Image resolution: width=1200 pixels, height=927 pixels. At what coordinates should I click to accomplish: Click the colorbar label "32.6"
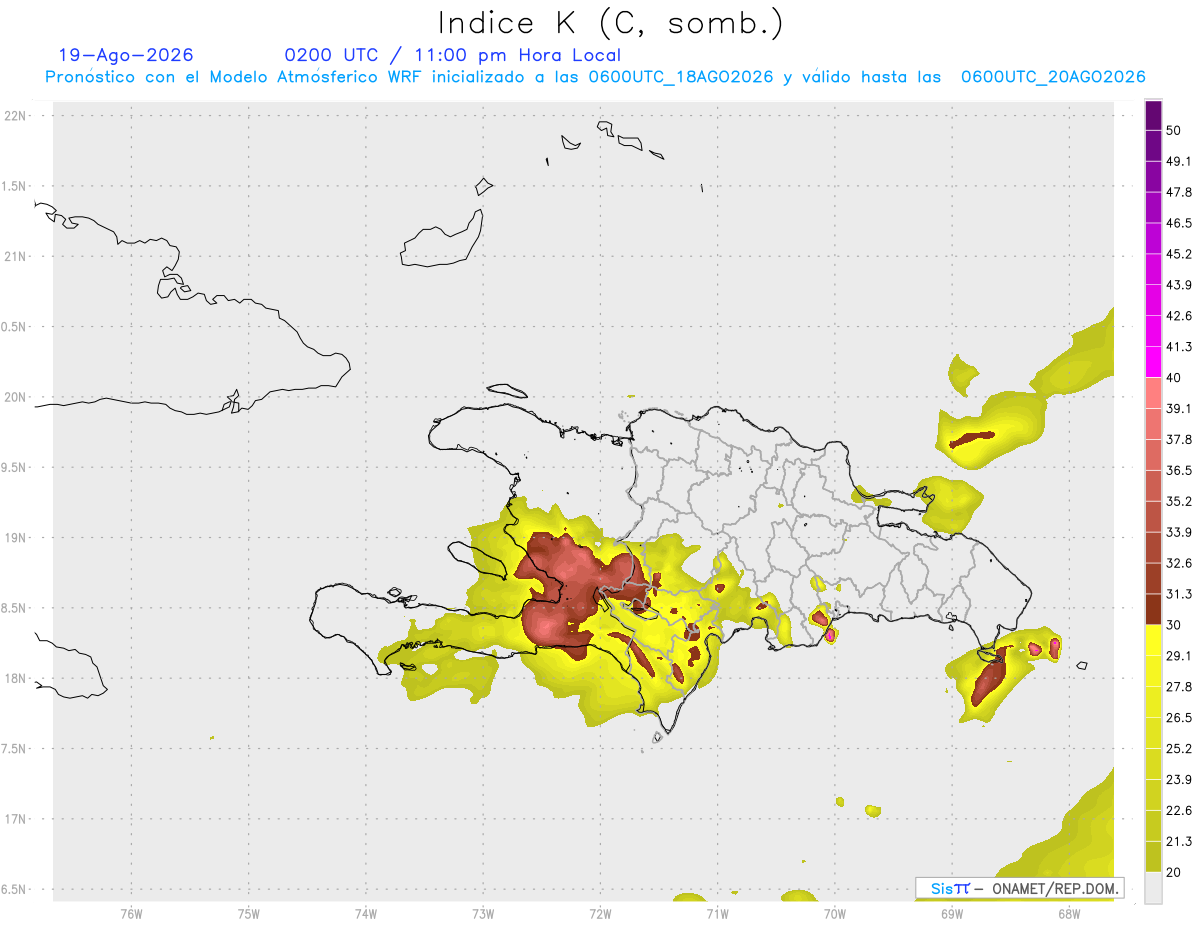pos(1179,563)
